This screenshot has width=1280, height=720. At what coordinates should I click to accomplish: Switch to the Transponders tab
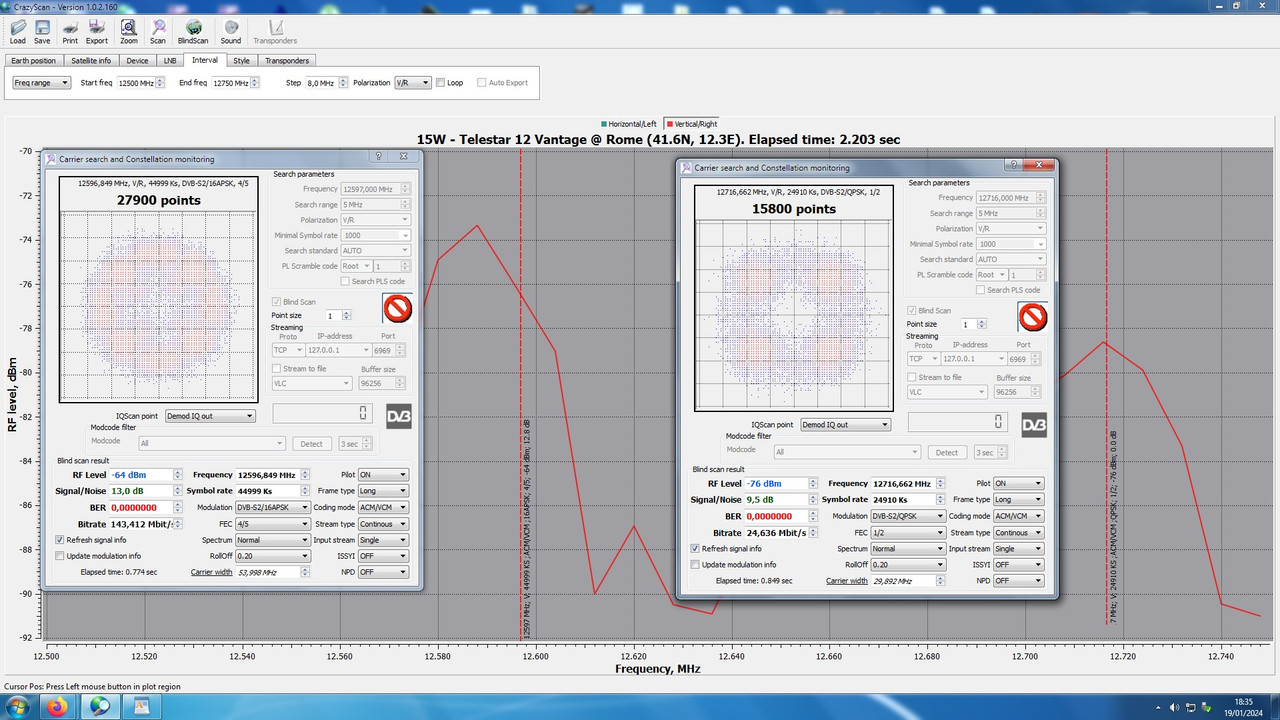[287, 60]
